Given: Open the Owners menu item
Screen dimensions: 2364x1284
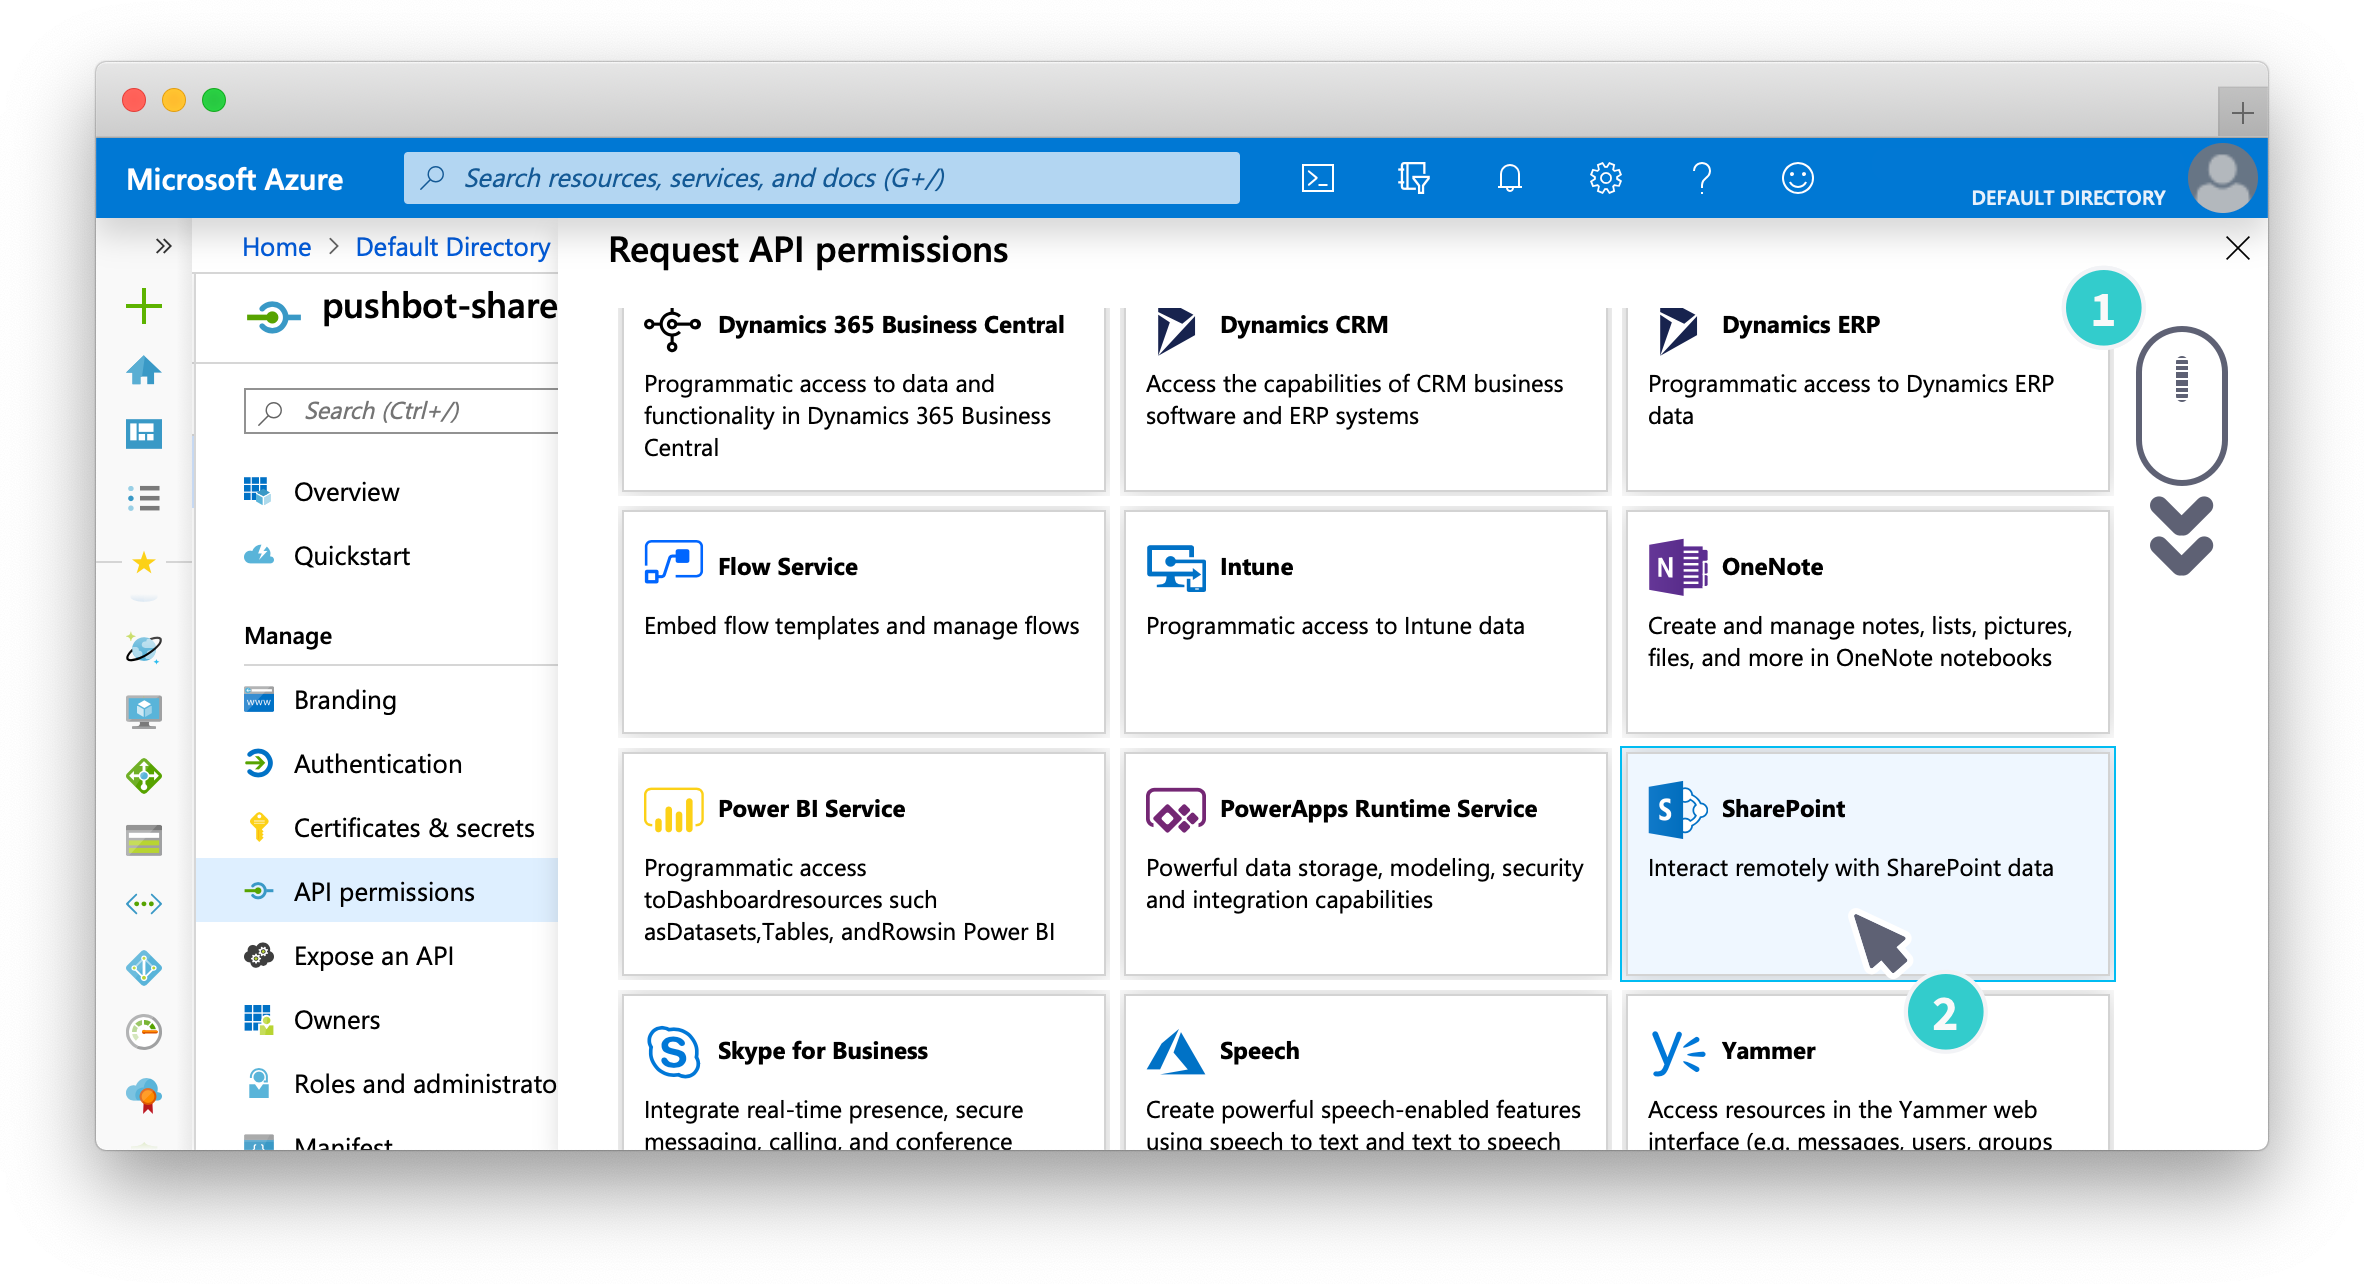Looking at the screenshot, I should click(378, 1020).
